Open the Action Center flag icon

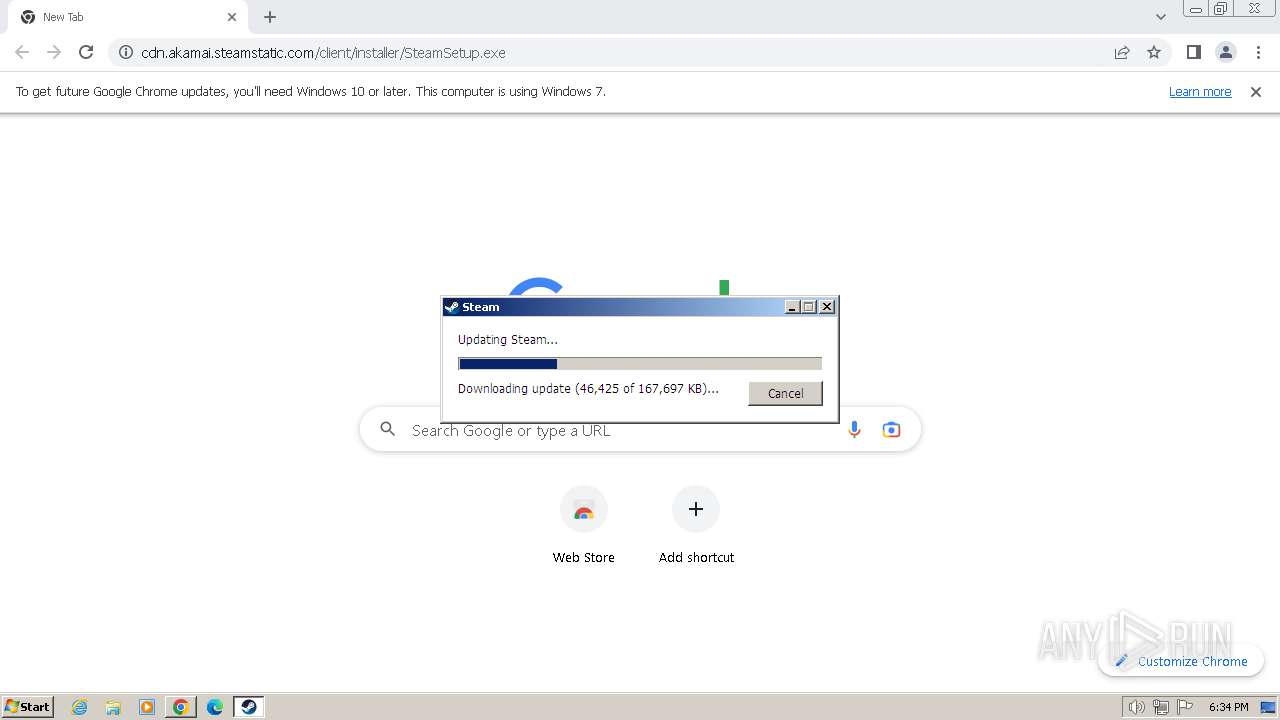click(x=1185, y=707)
